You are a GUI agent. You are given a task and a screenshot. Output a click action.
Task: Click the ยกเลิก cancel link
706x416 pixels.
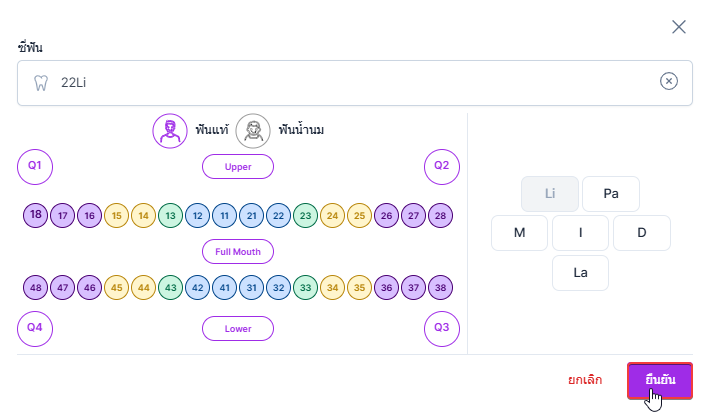[x=585, y=381]
